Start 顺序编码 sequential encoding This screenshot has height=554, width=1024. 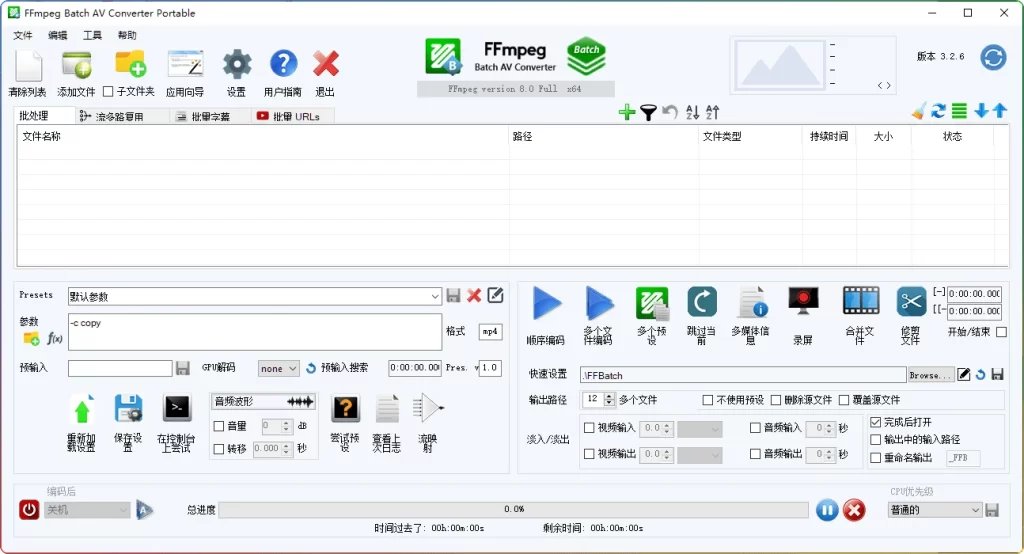pos(546,303)
